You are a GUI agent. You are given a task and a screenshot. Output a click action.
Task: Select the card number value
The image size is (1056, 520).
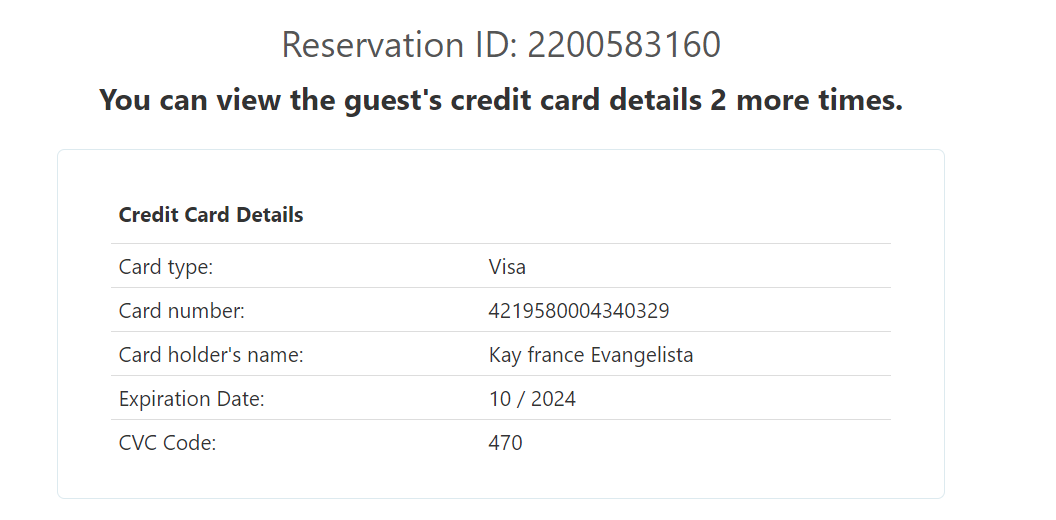point(579,311)
